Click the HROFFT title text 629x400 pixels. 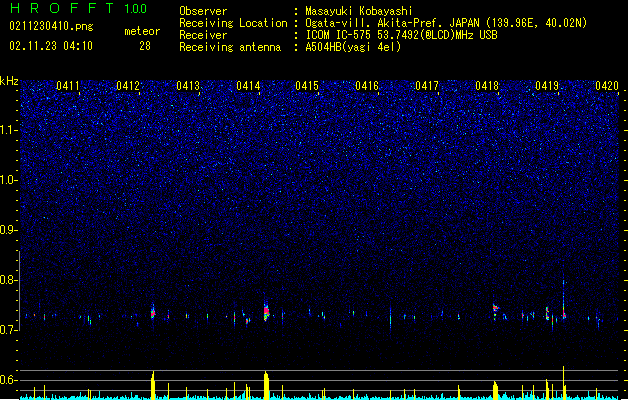point(62,8)
